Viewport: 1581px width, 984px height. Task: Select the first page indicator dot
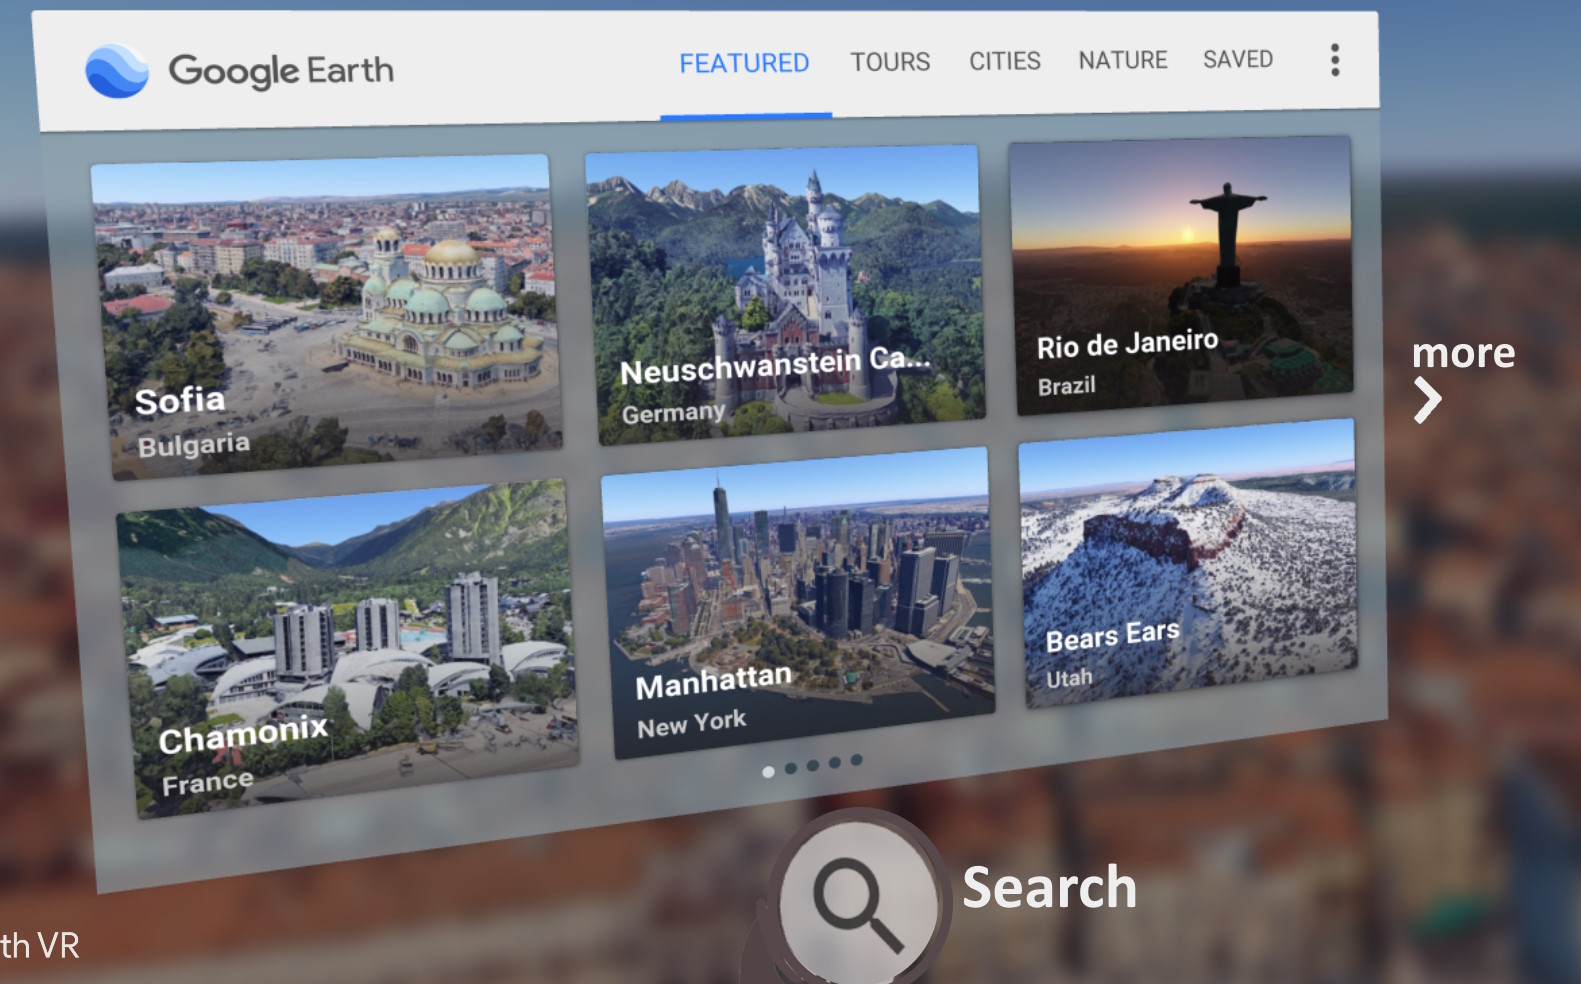point(768,772)
